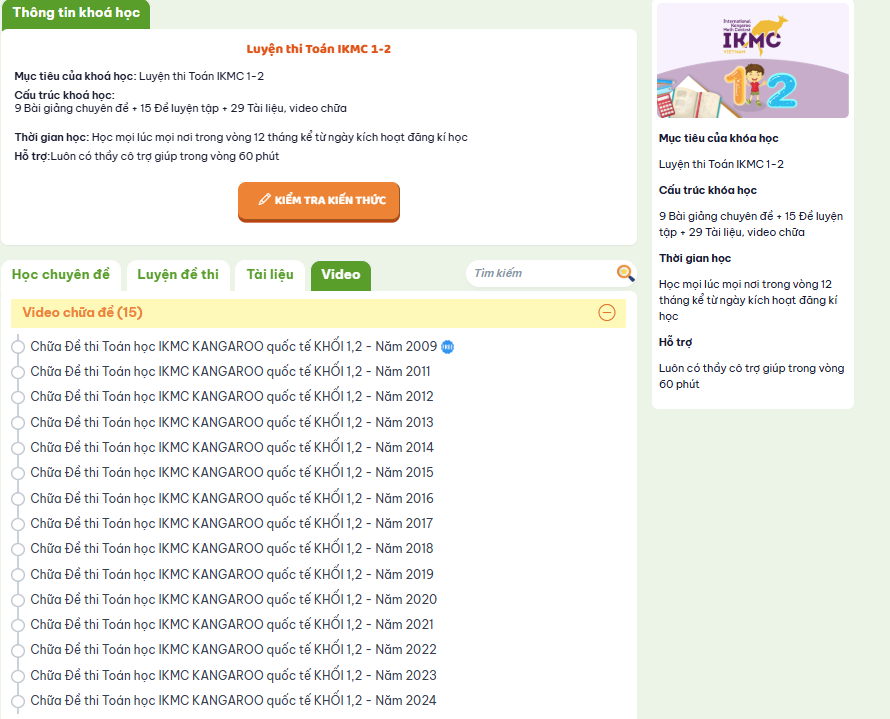The image size is (890, 719).
Task: Open the Năm 2015 exam video
Action: [x=232, y=472]
